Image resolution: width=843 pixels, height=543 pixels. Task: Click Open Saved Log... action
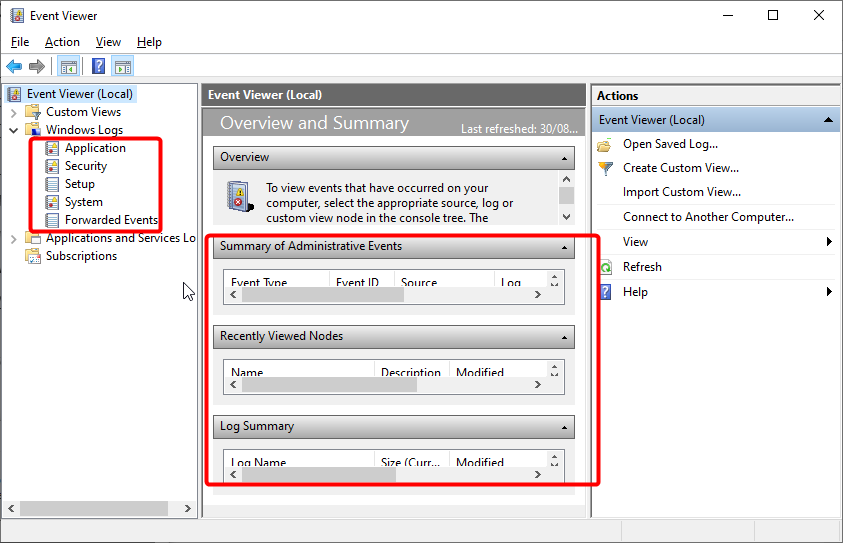click(670, 144)
